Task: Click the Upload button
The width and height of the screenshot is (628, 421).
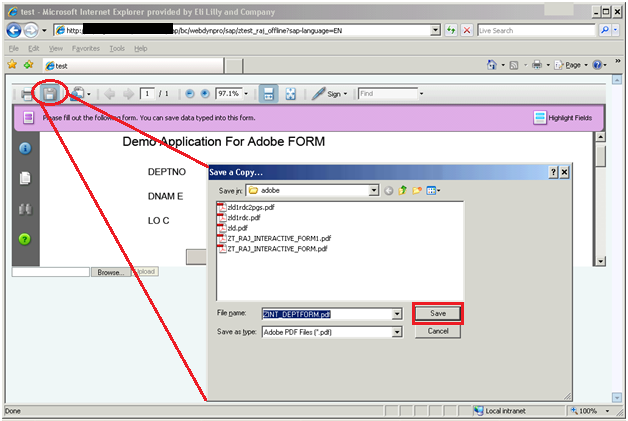Action: (x=145, y=272)
